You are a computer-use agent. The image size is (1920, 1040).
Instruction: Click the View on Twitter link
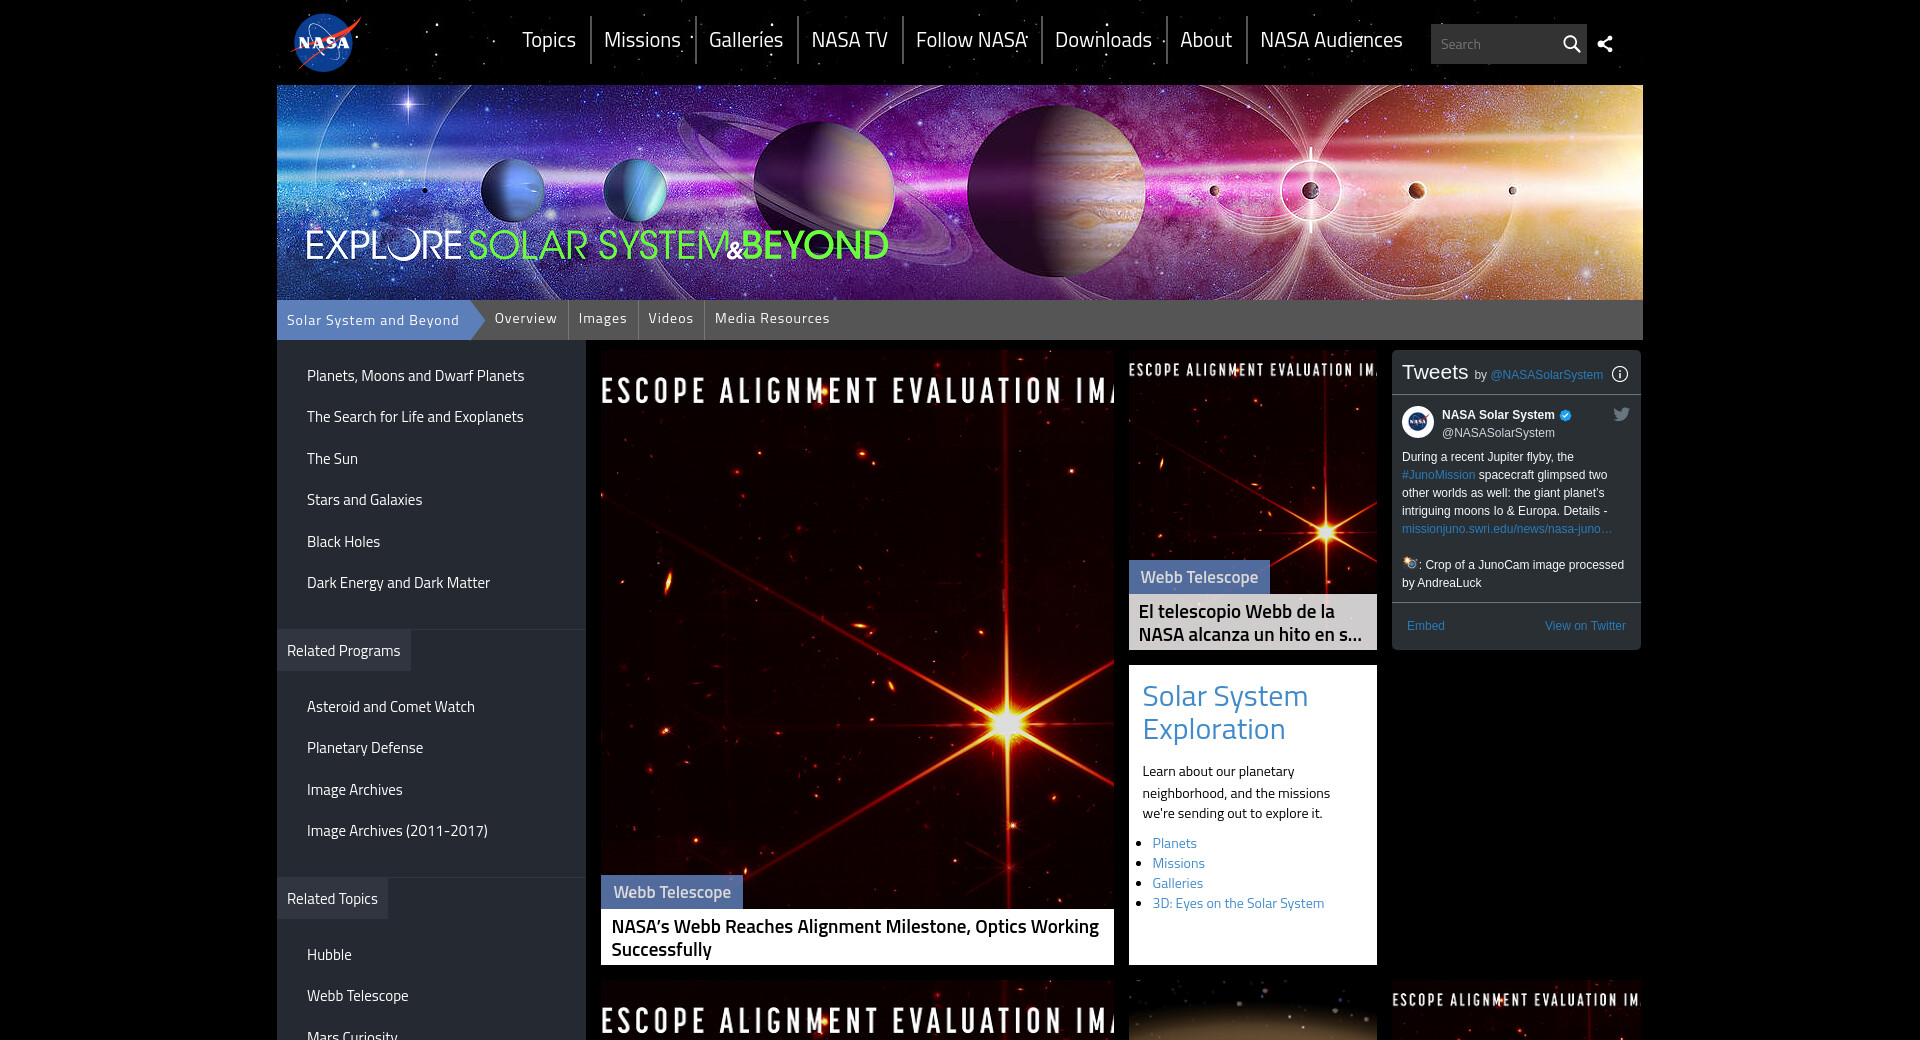[1584, 626]
